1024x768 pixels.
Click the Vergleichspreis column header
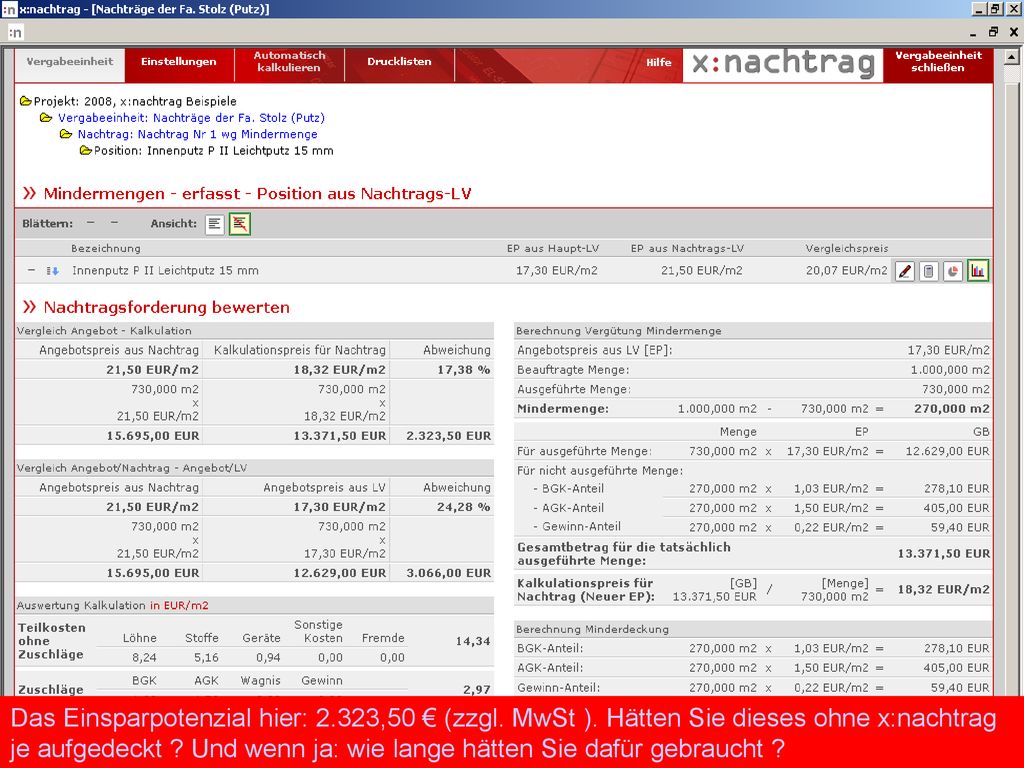[x=847, y=248]
